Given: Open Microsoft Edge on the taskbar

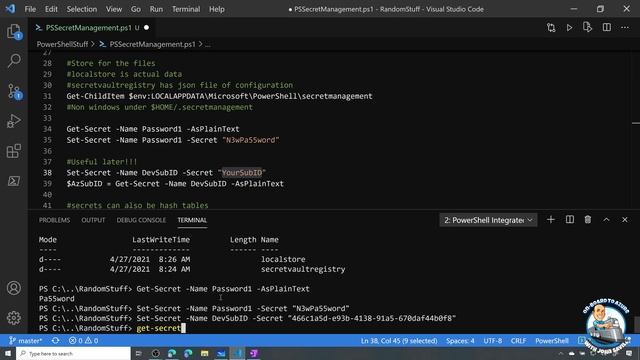Looking at the screenshot, I should coord(172,353).
